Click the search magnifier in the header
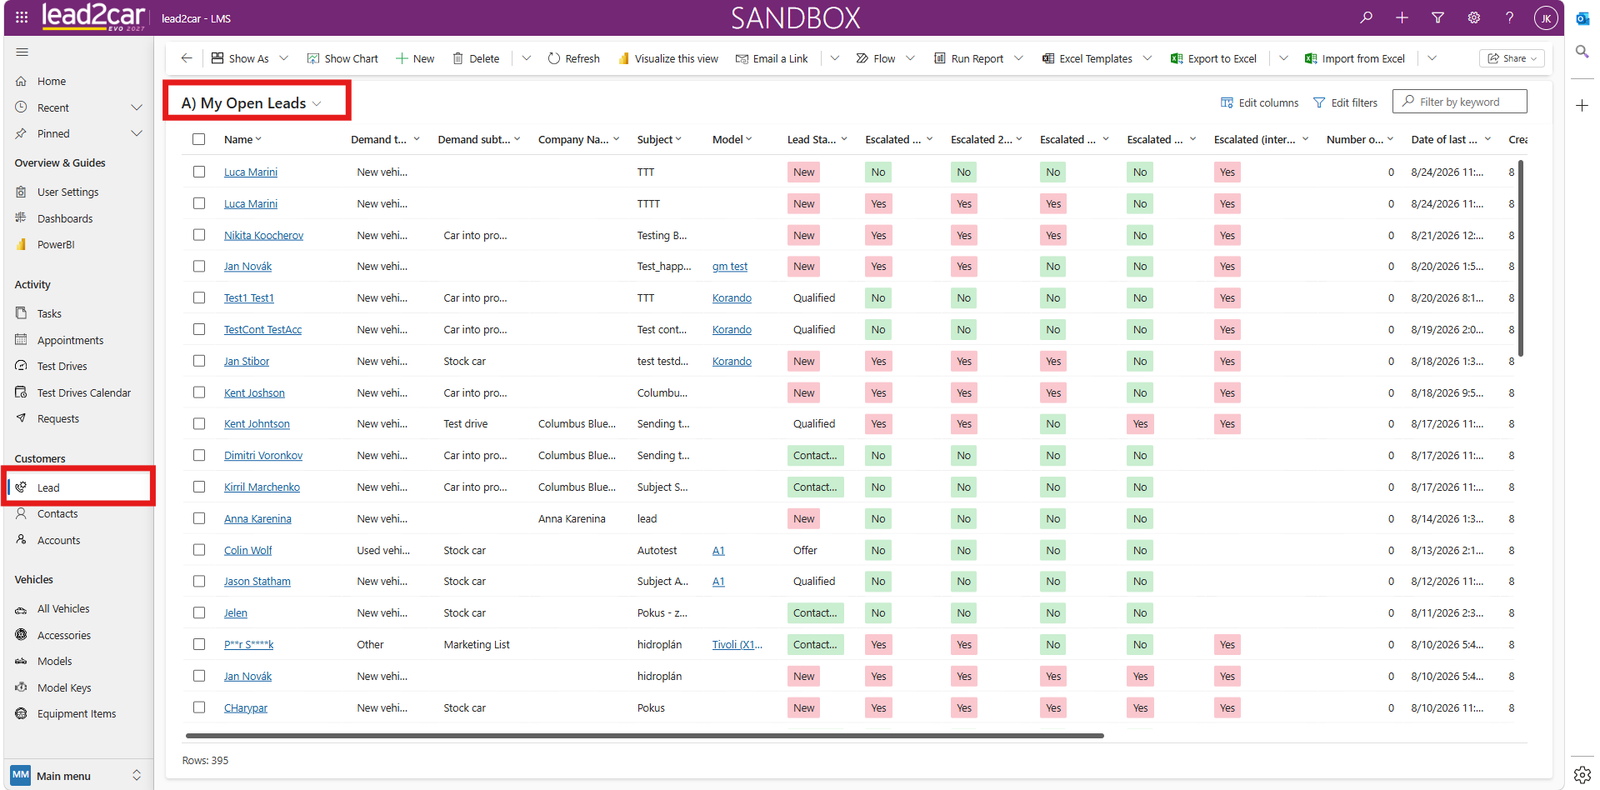1600x790 pixels. (1366, 17)
